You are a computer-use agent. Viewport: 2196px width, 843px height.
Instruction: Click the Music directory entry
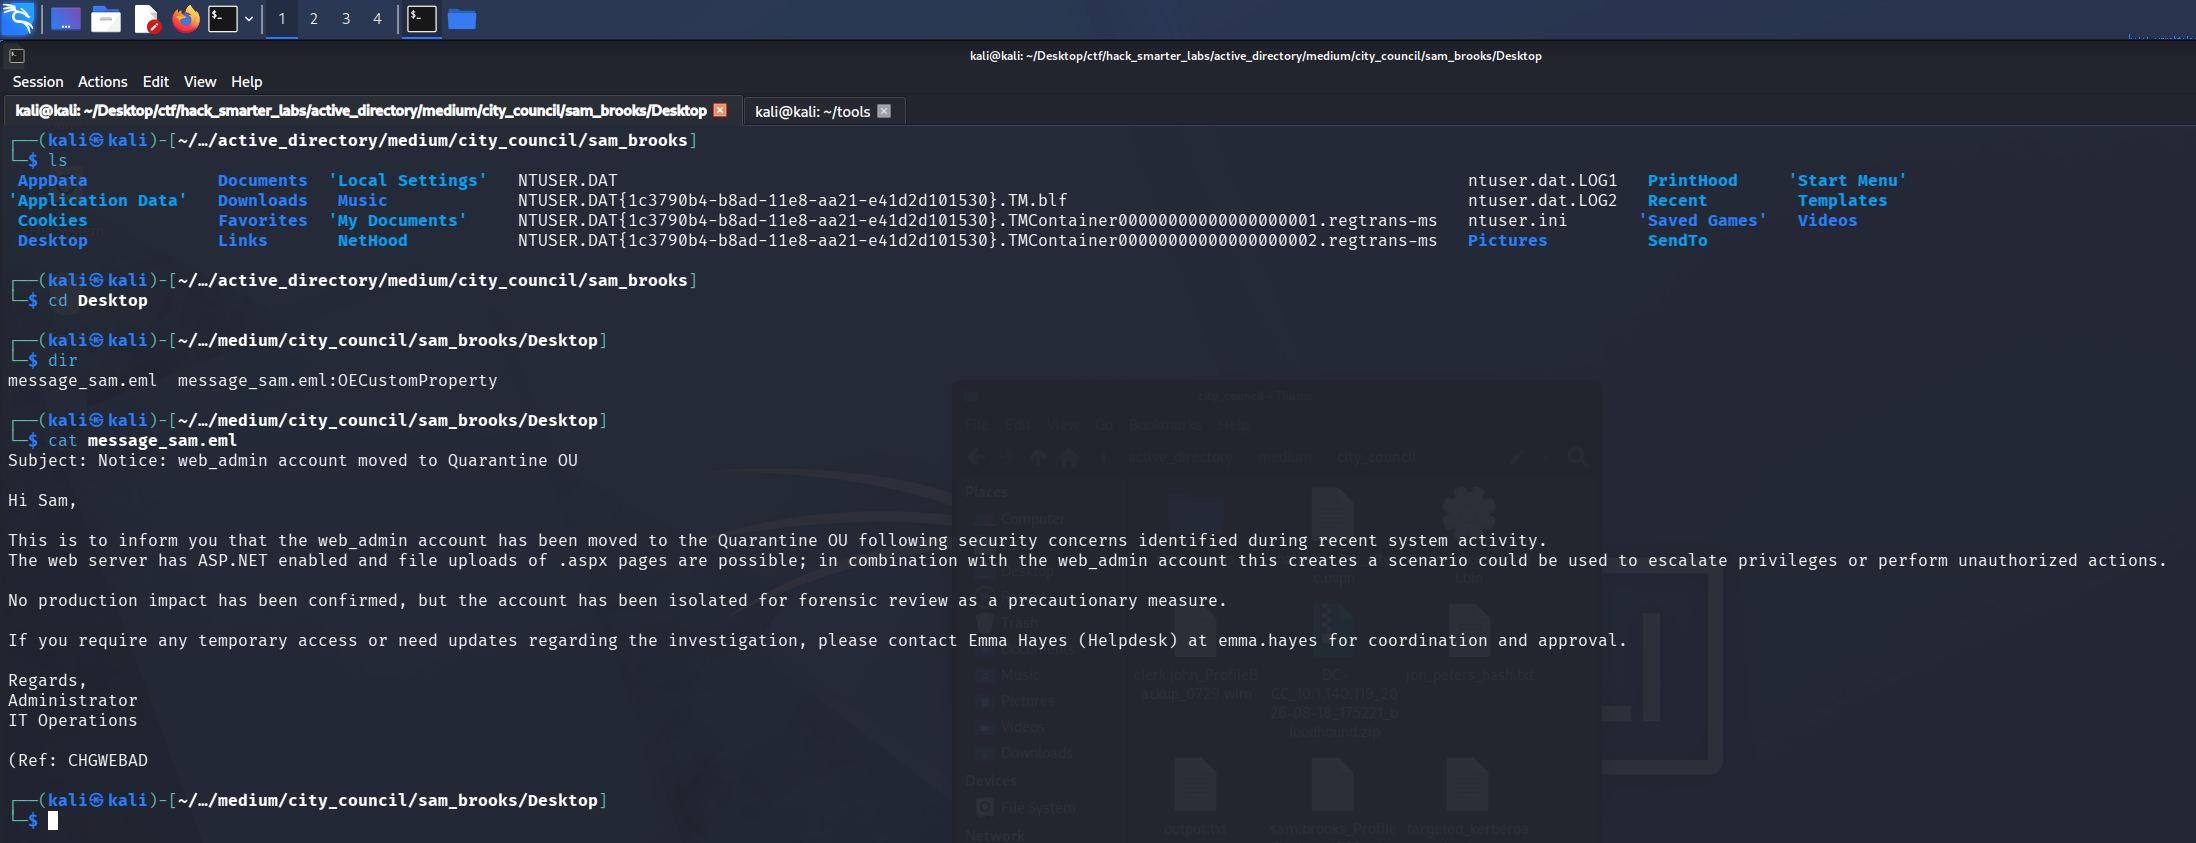tap(362, 201)
